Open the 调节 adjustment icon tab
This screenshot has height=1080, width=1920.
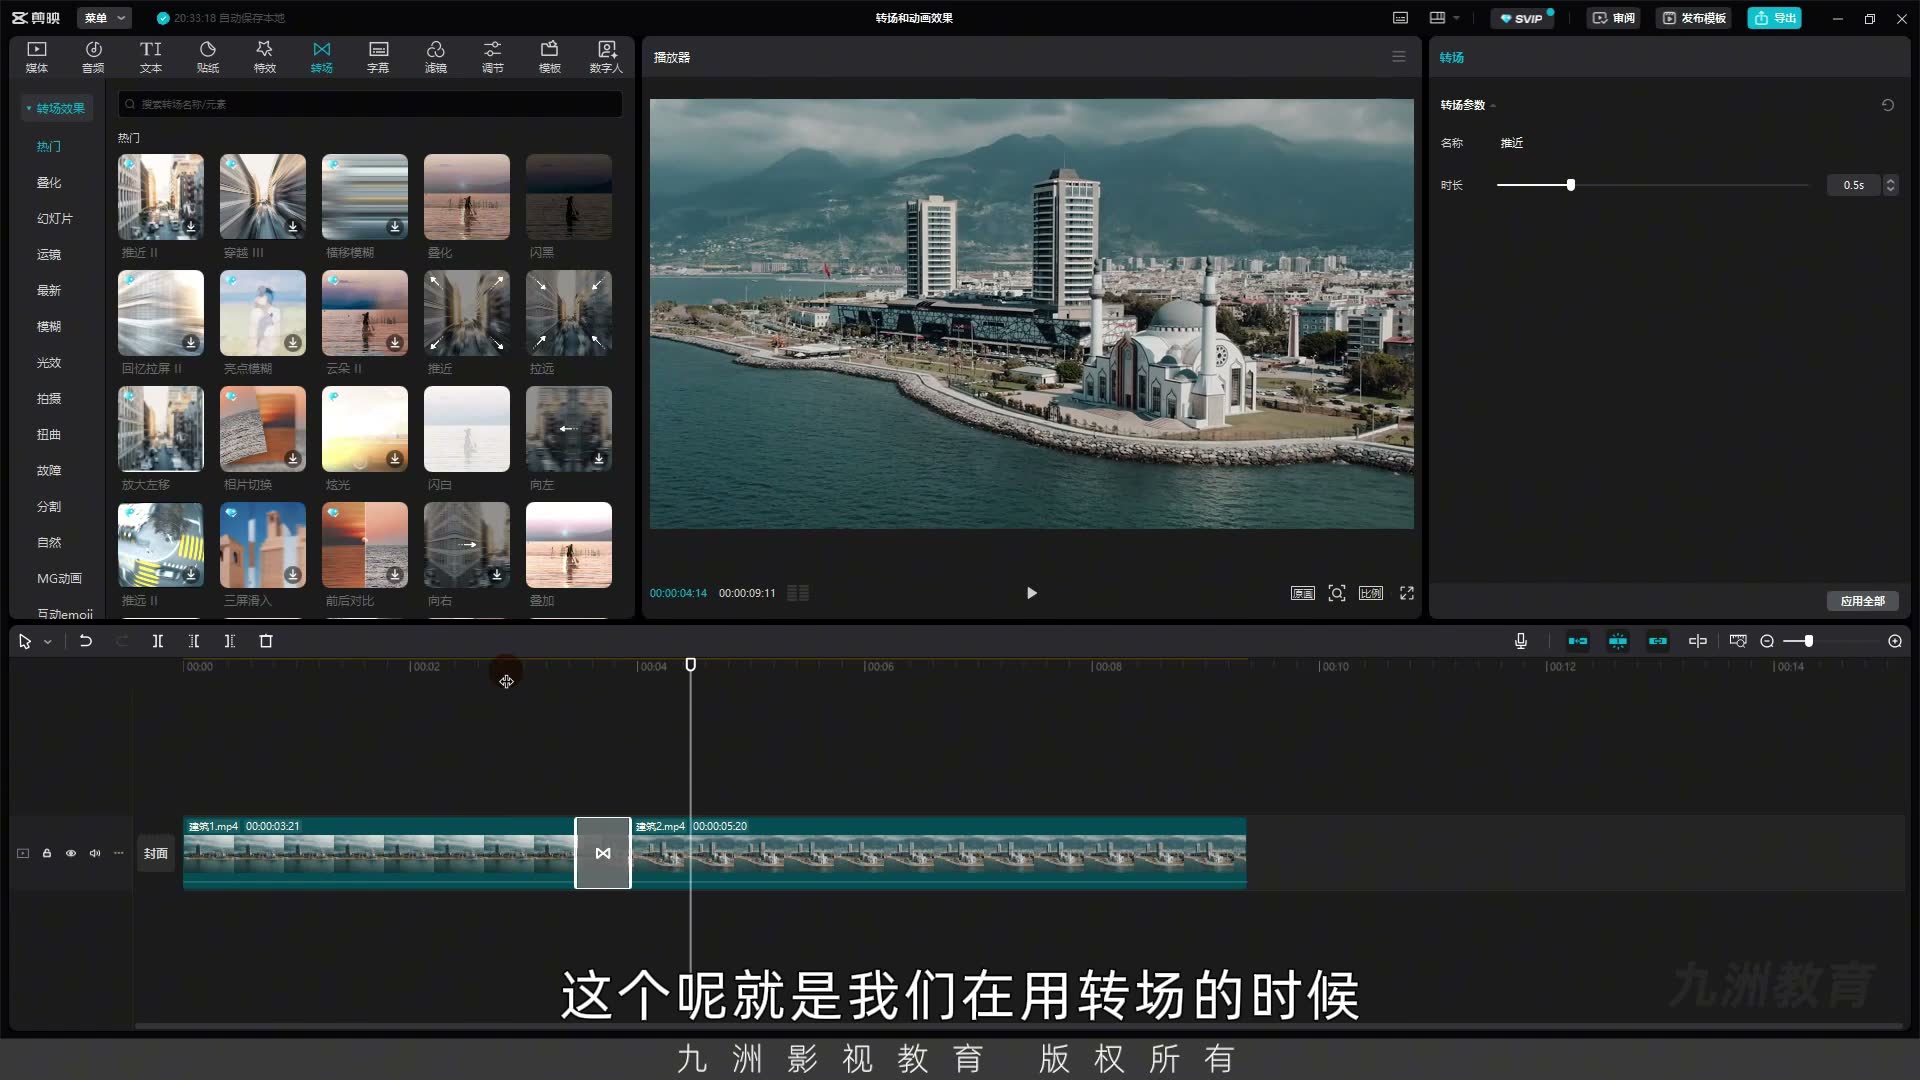(493, 57)
